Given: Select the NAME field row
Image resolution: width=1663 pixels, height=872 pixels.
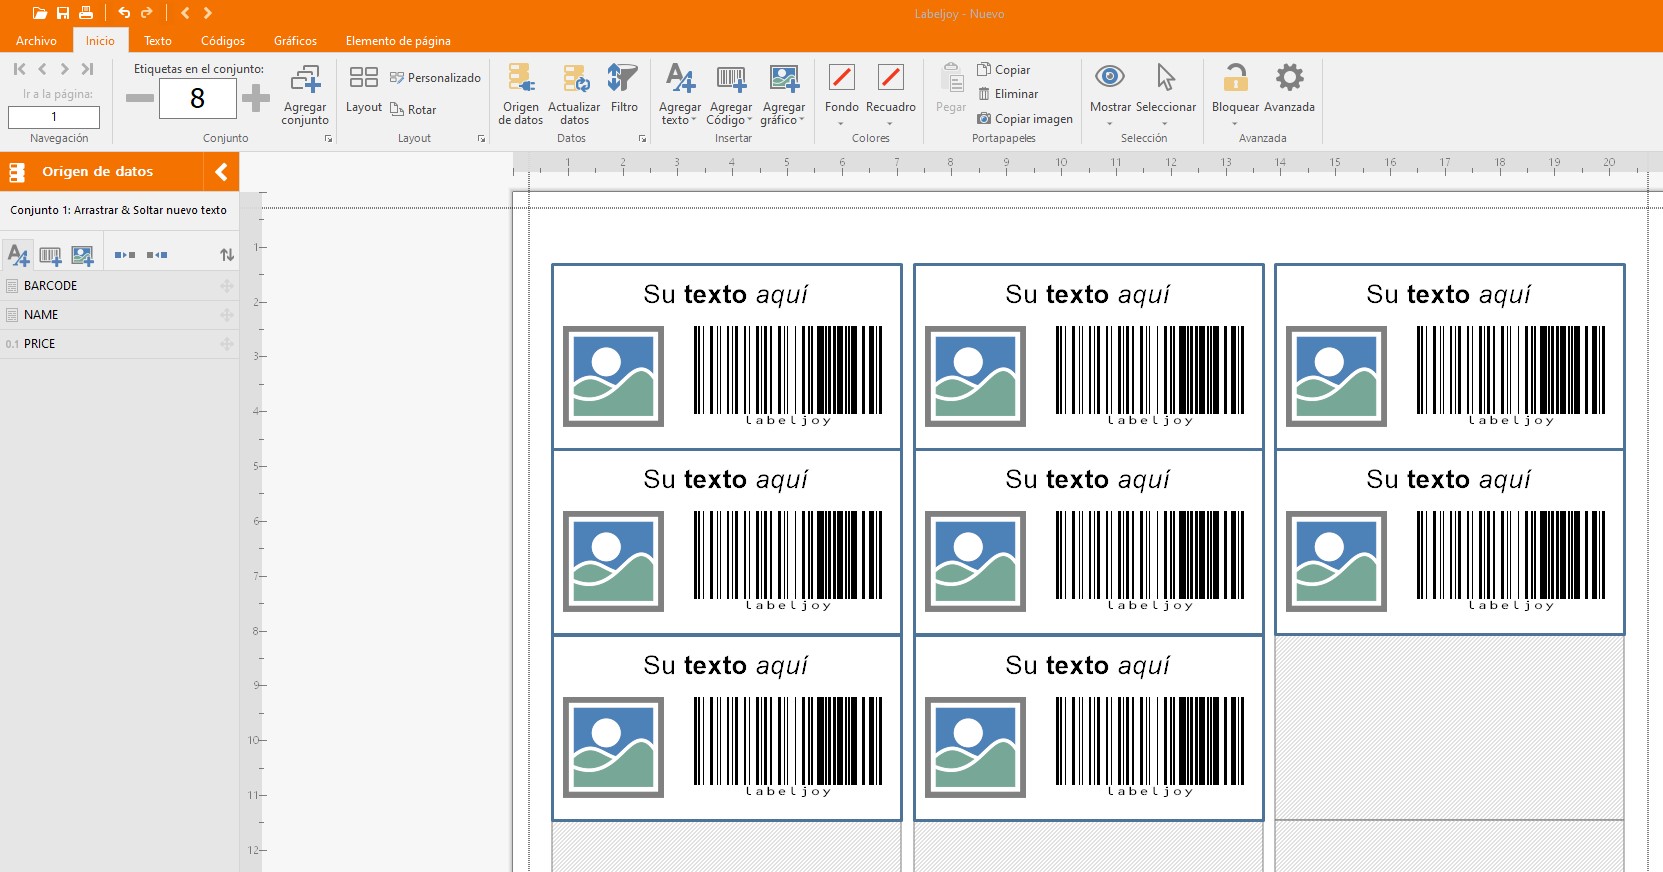Looking at the screenshot, I should tap(119, 315).
